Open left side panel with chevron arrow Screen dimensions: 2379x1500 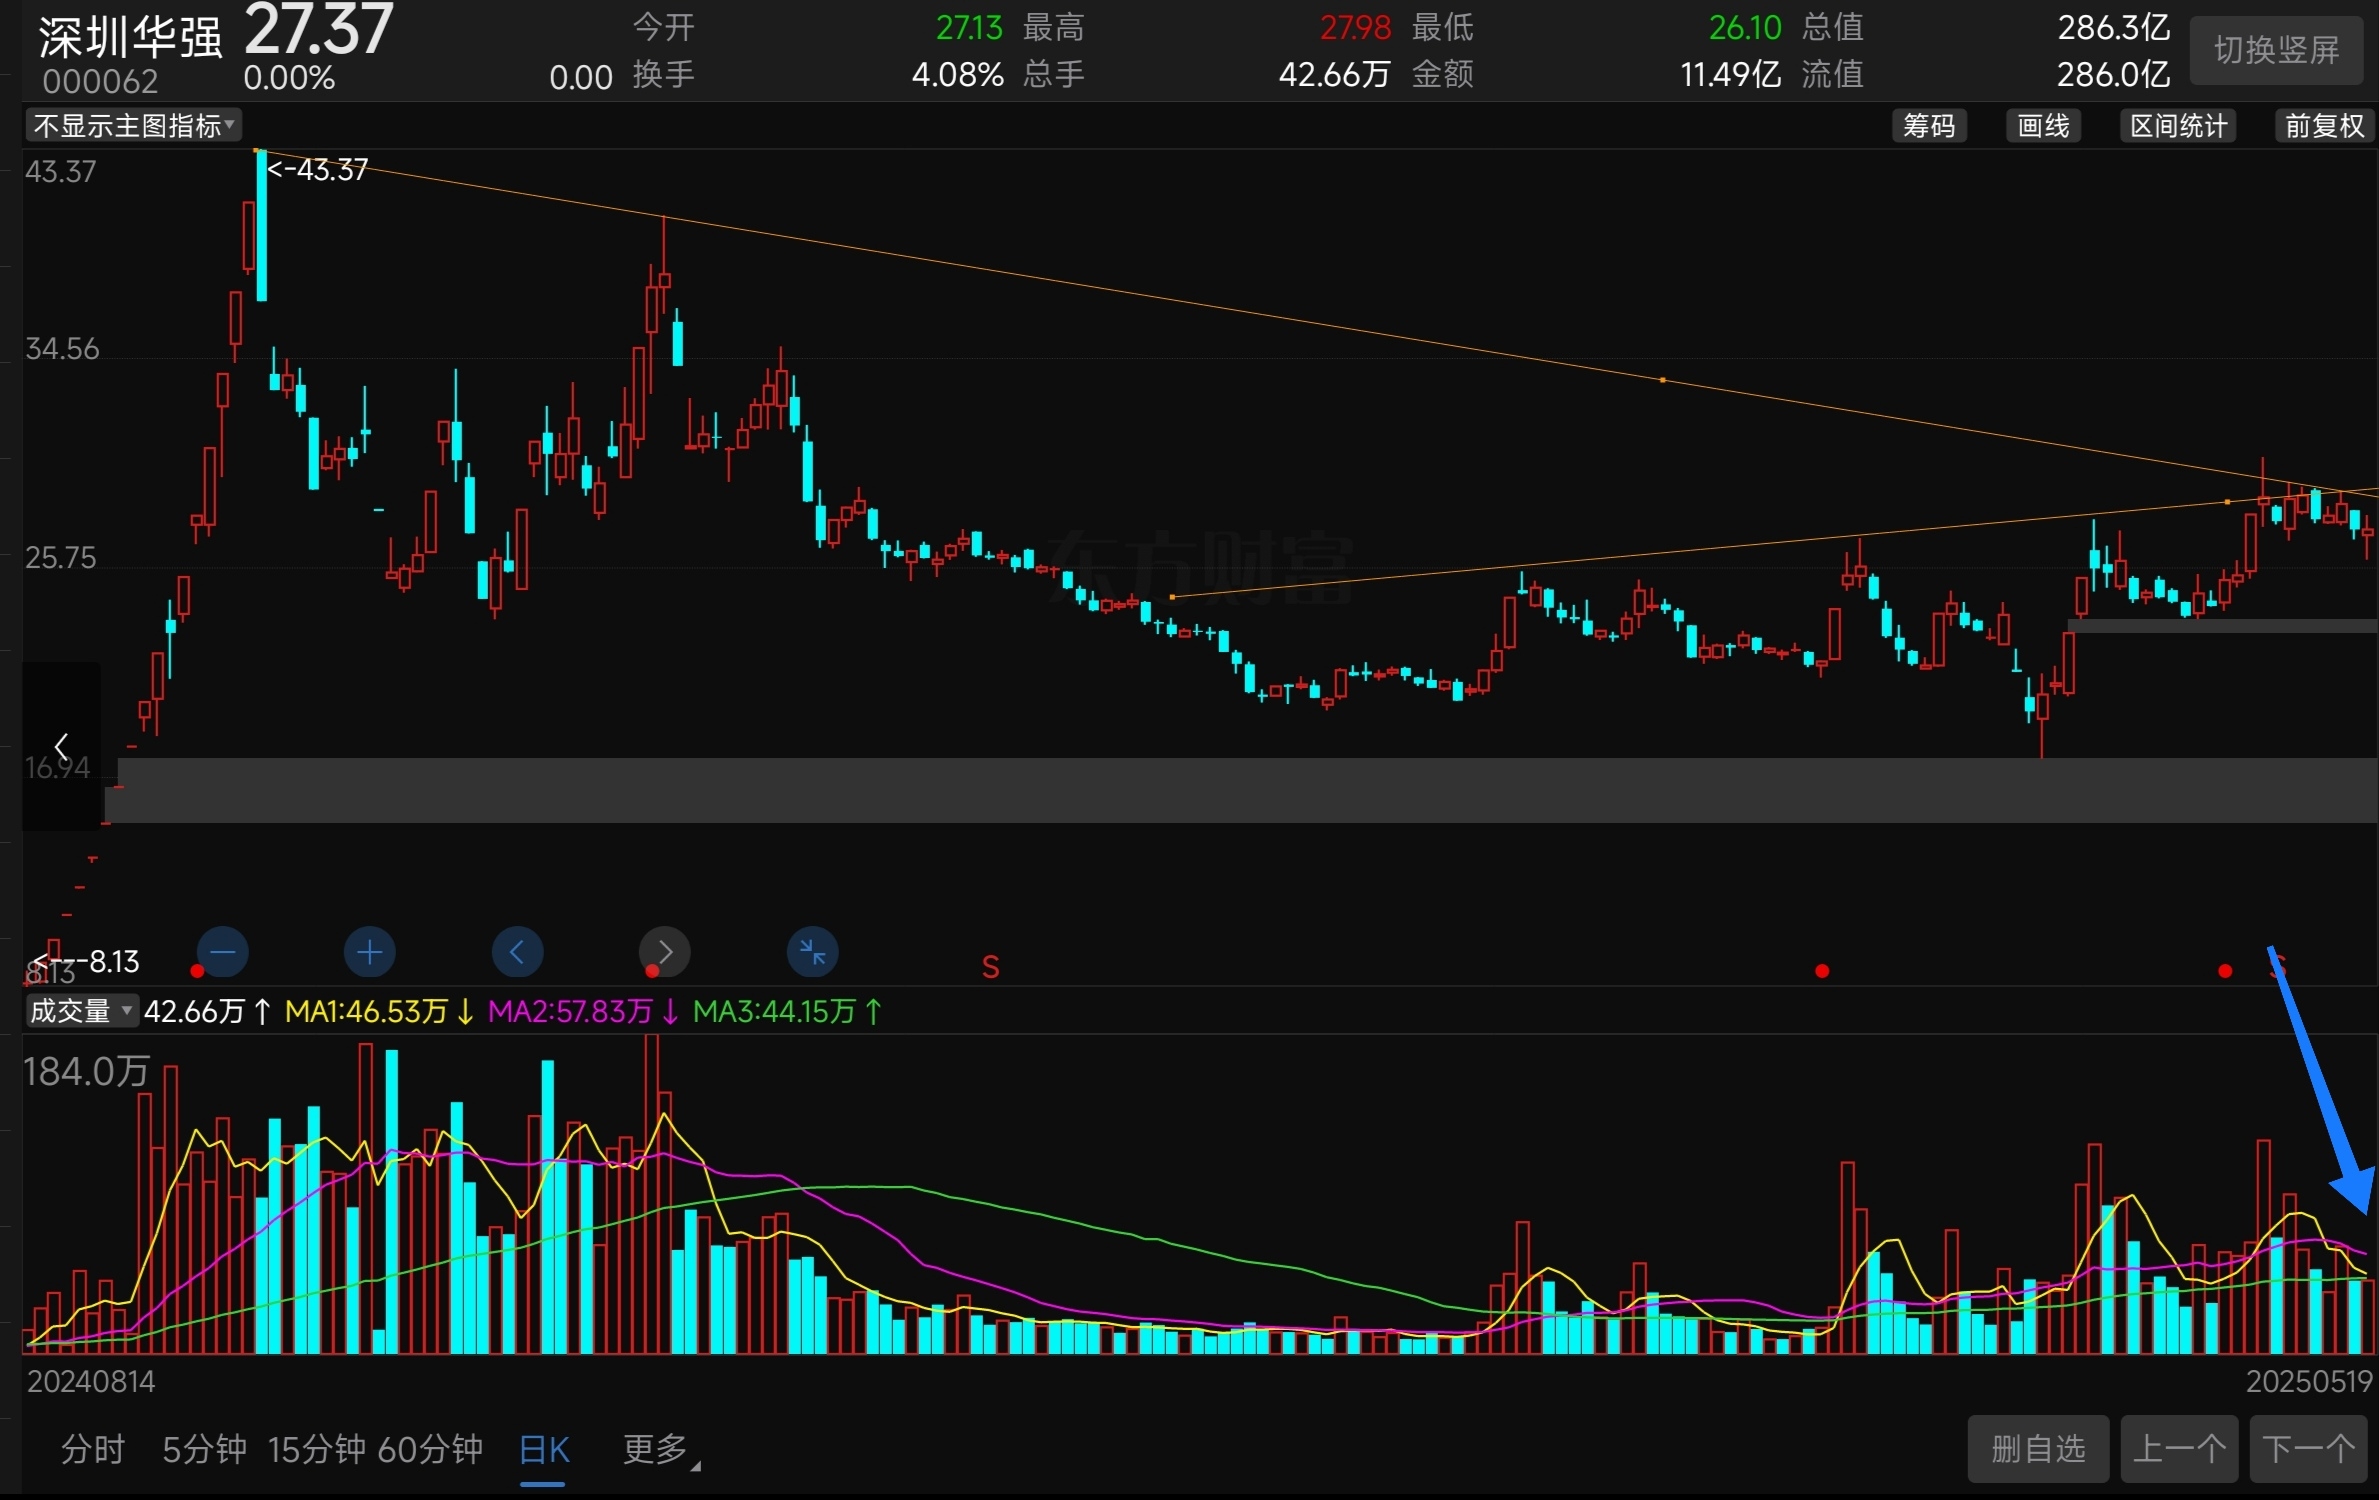tap(61, 746)
